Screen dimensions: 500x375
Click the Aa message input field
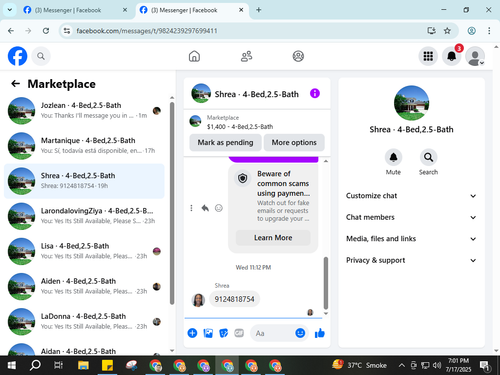273,333
